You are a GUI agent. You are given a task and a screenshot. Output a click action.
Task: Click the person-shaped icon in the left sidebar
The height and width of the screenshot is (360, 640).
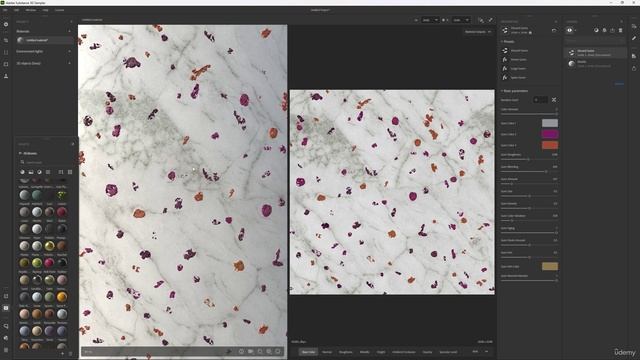point(6,76)
